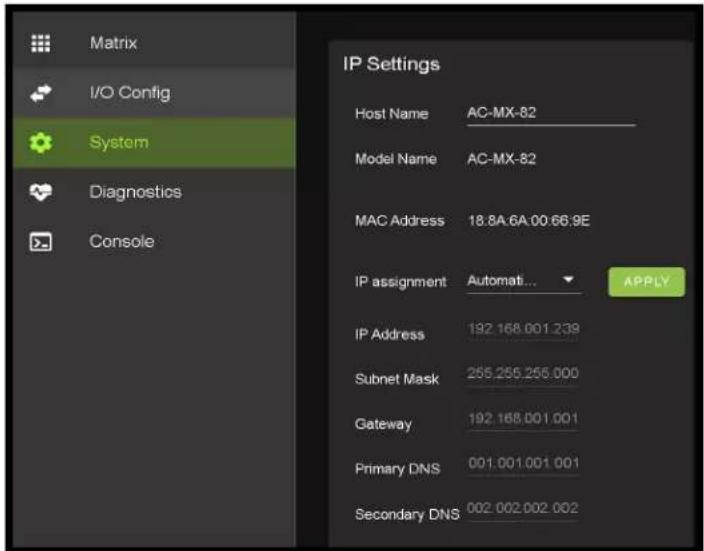Click the IP Address label

[389, 335]
